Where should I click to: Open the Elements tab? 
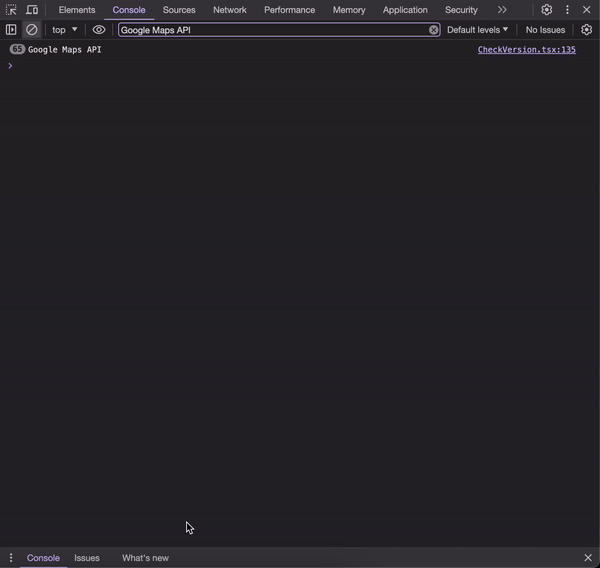(77, 10)
